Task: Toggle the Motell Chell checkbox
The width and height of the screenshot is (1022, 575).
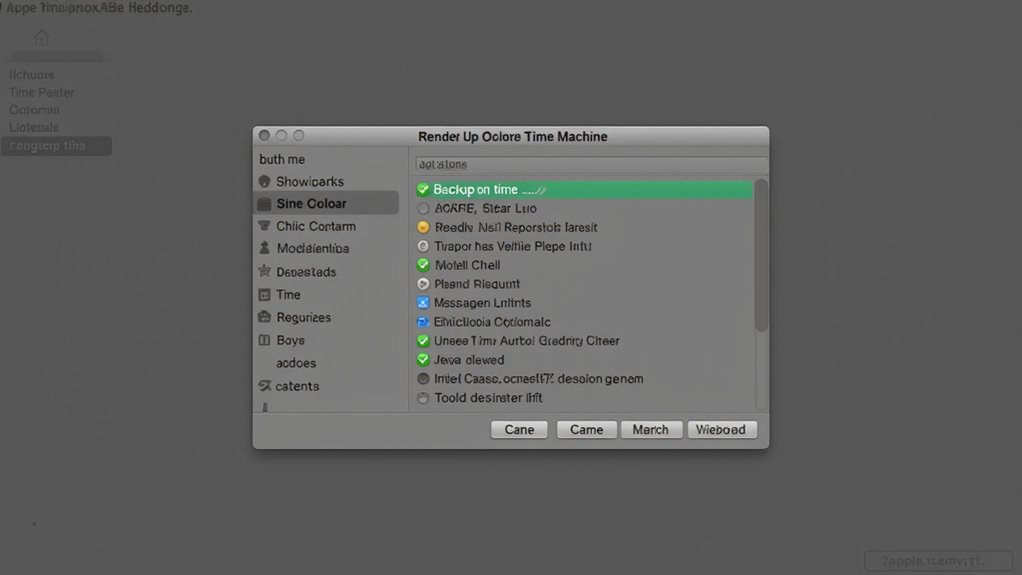Action: pos(423,265)
